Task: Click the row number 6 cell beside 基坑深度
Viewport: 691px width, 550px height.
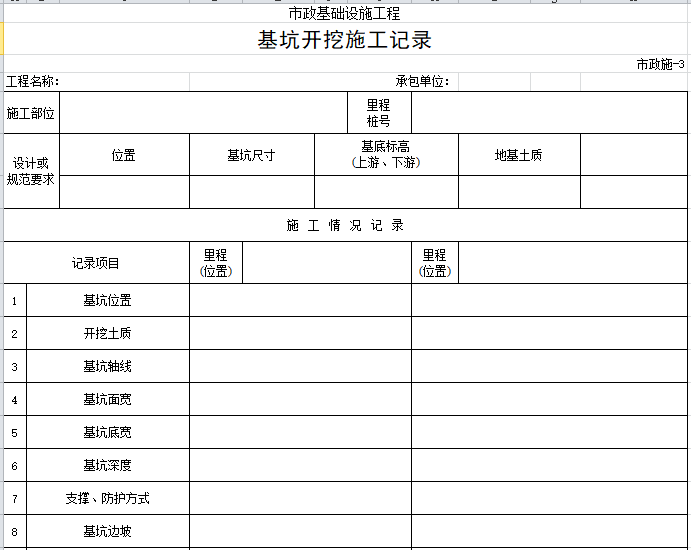Action: tap(15, 466)
